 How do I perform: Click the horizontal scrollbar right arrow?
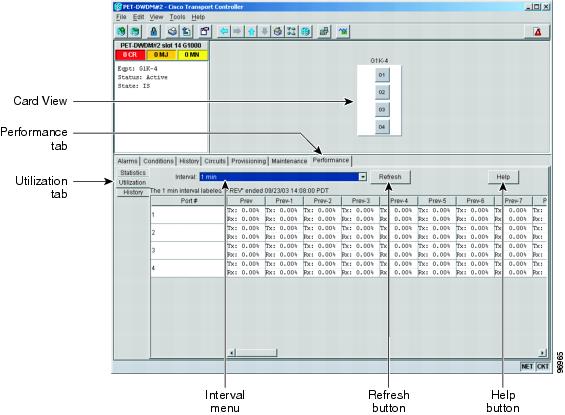tap(542, 352)
